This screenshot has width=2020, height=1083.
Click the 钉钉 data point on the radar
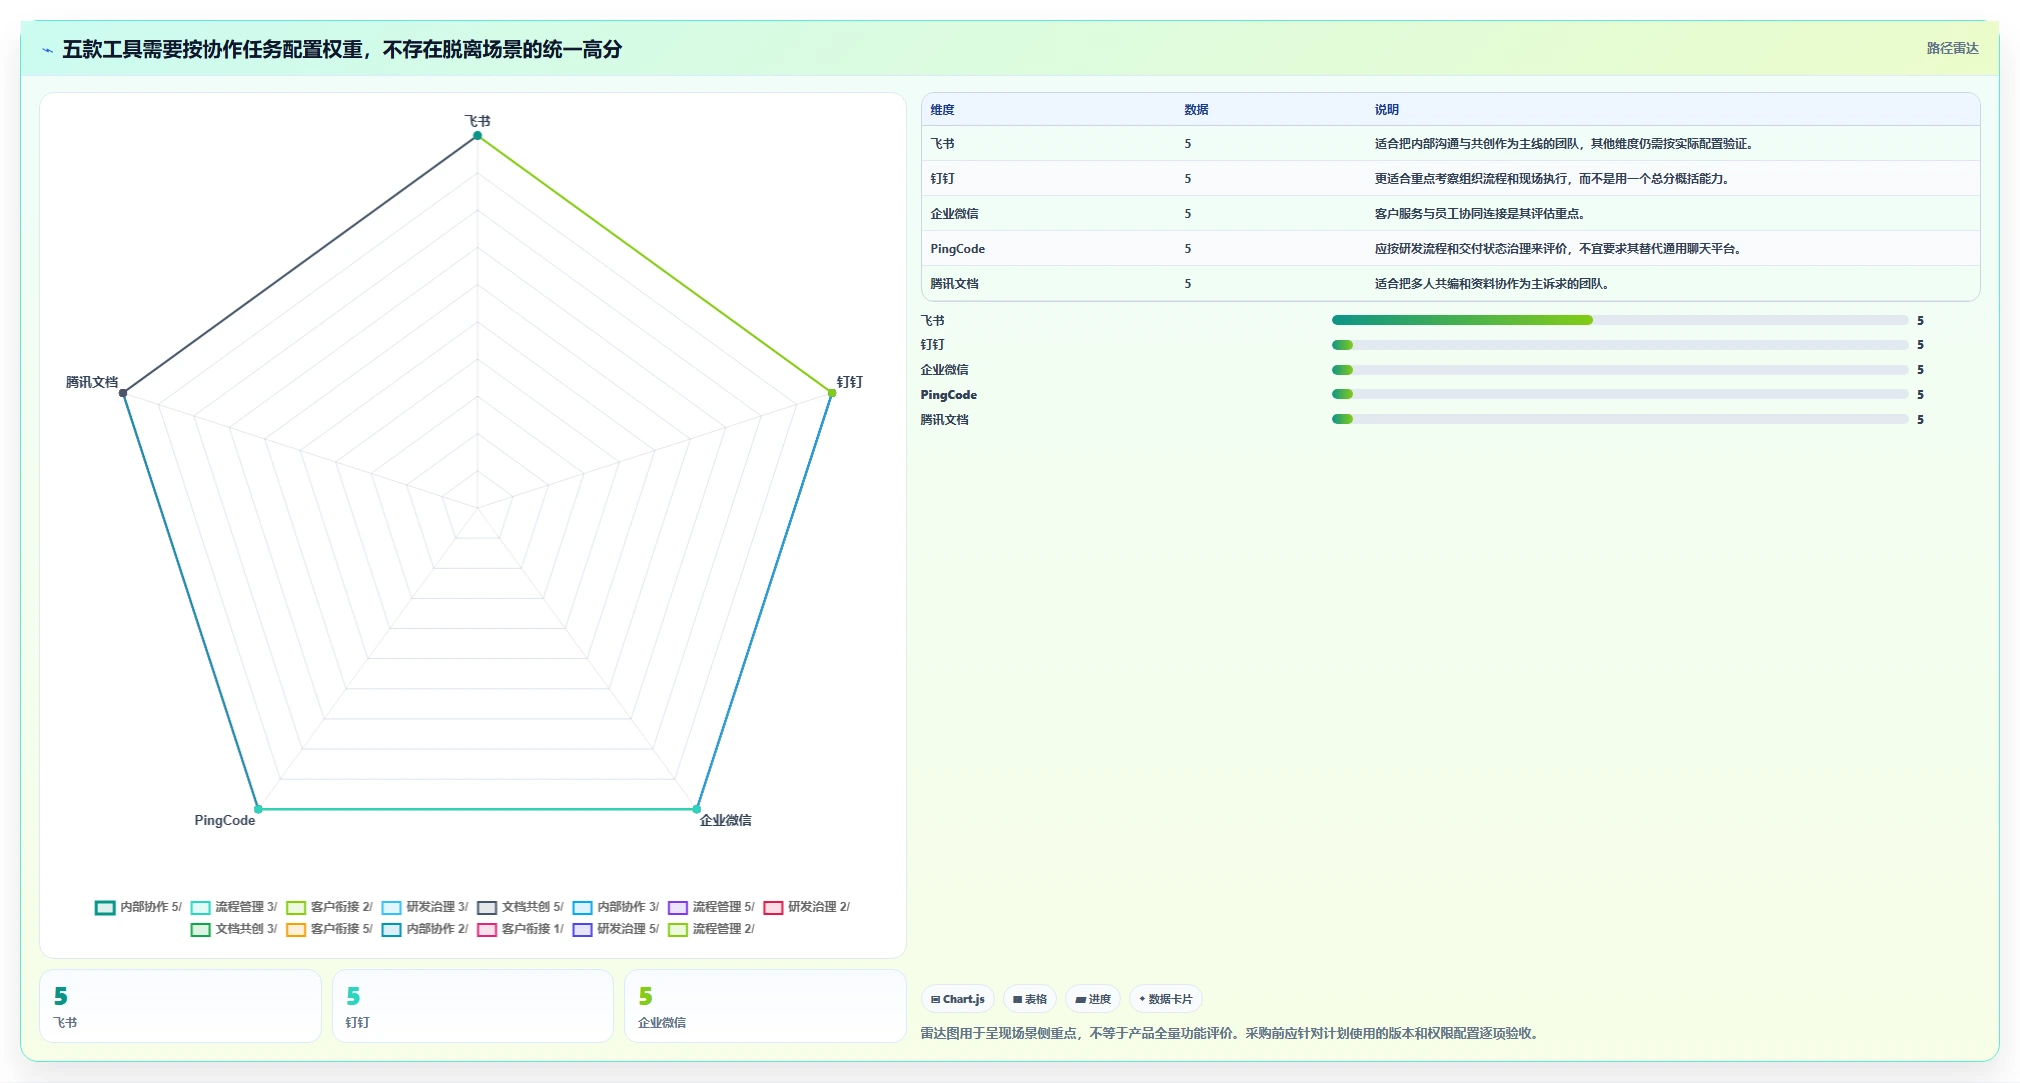[832, 393]
